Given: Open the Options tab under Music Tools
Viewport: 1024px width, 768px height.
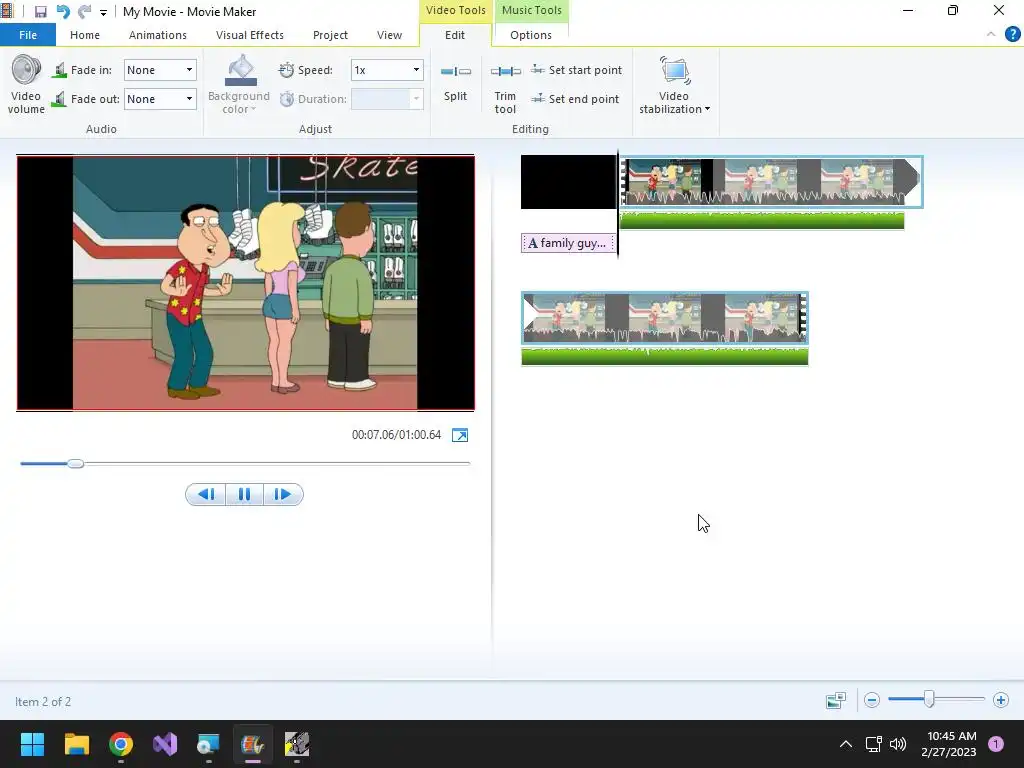Looking at the screenshot, I should click(531, 35).
